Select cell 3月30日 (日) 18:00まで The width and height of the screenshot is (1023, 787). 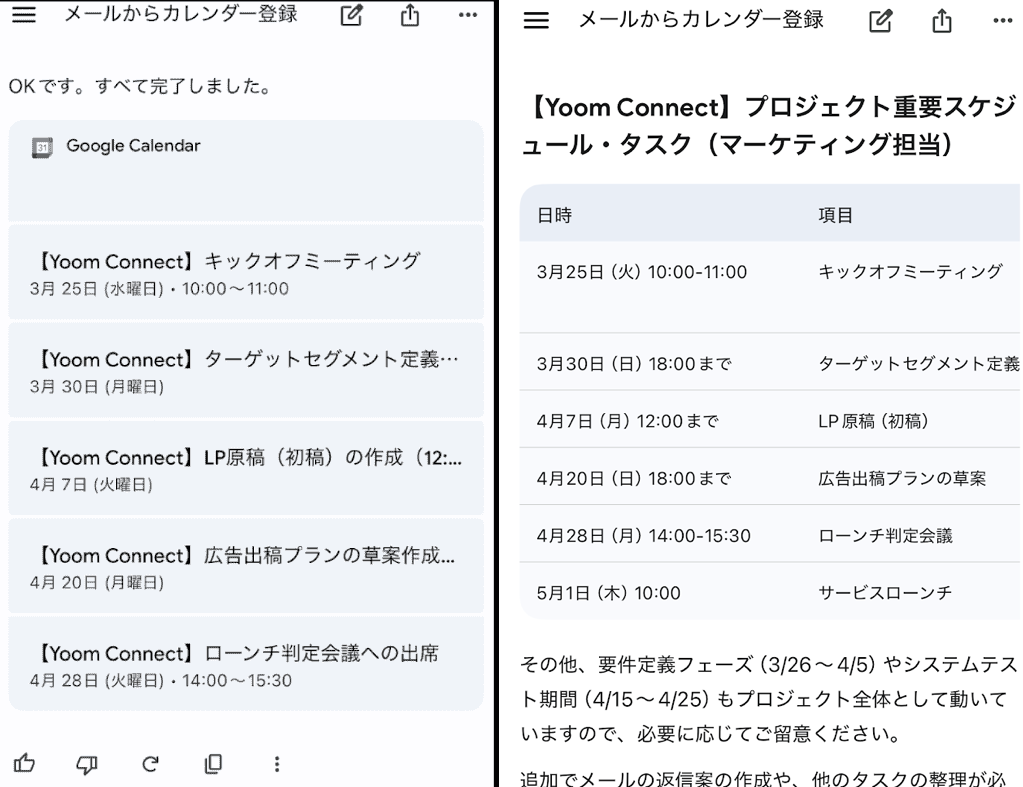[x=634, y=363]
